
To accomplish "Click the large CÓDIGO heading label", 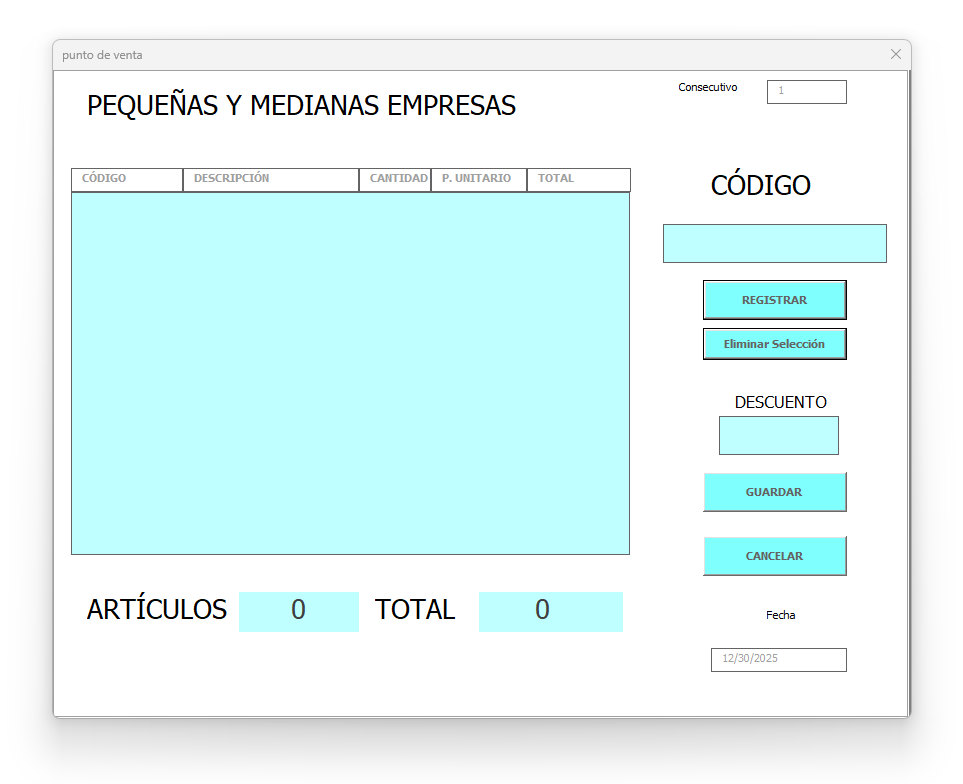I will click(x=760, y=185).
